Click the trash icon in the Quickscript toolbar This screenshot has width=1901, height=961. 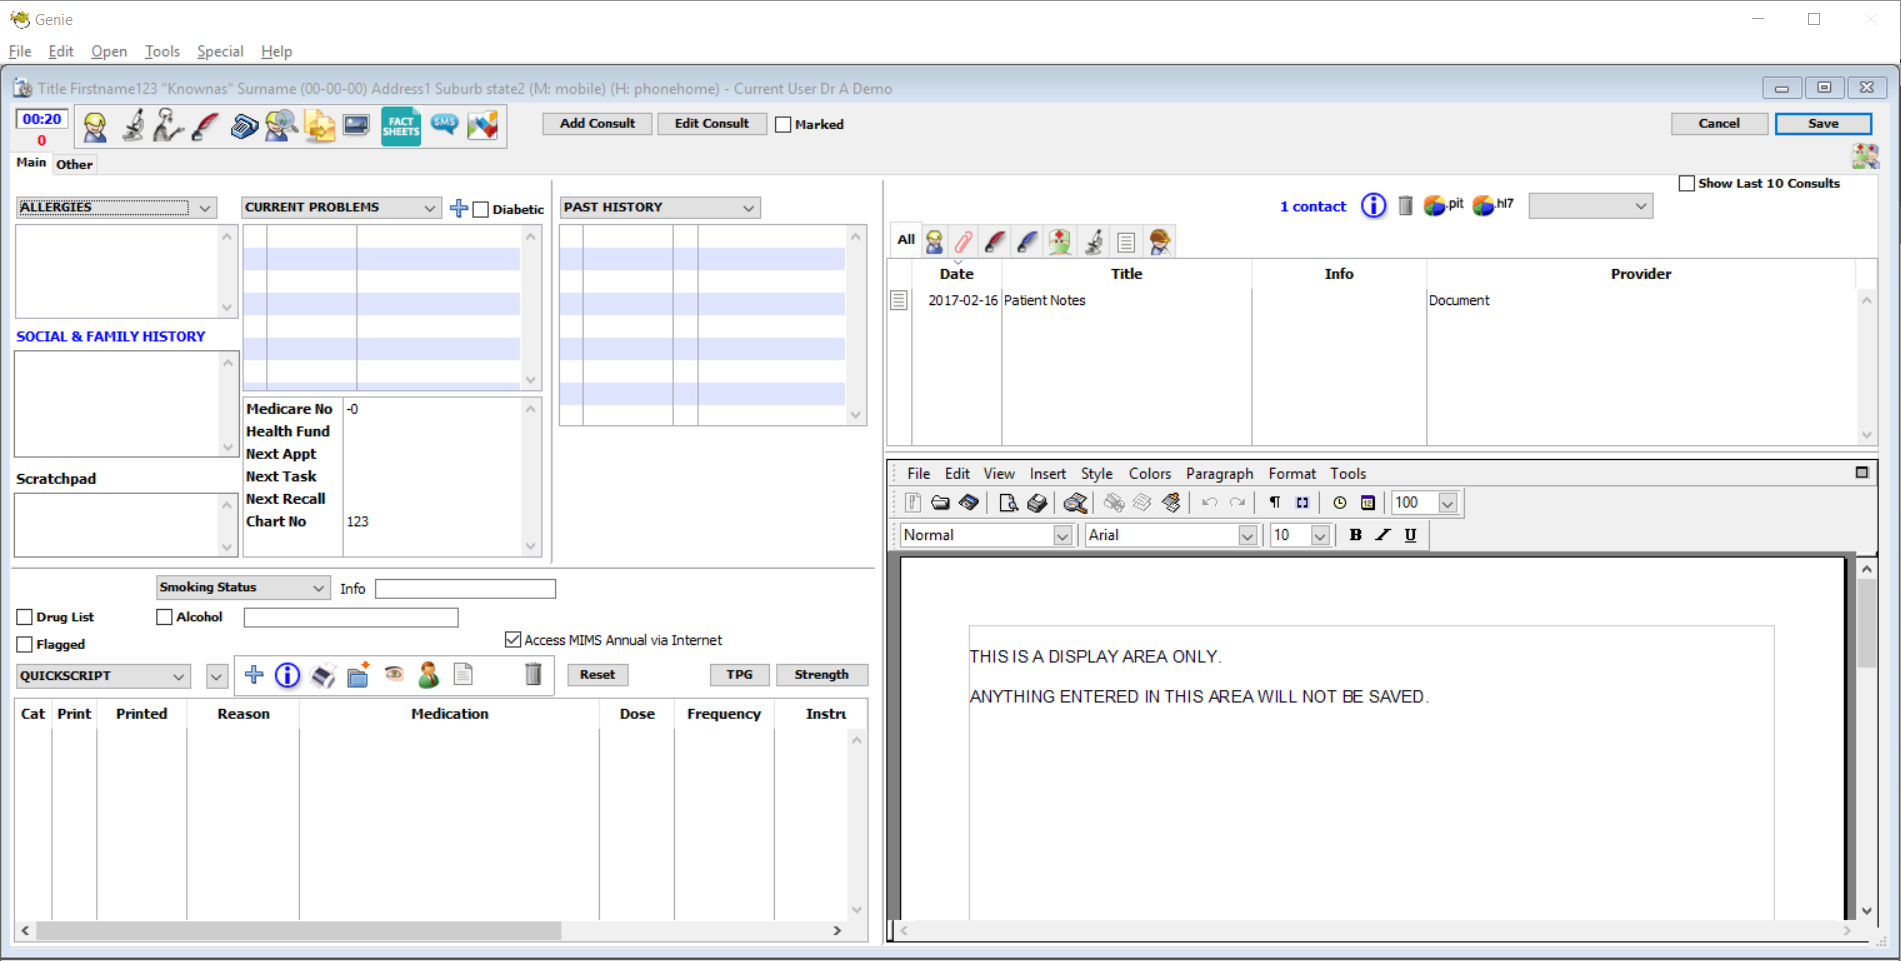pos(533,675)
